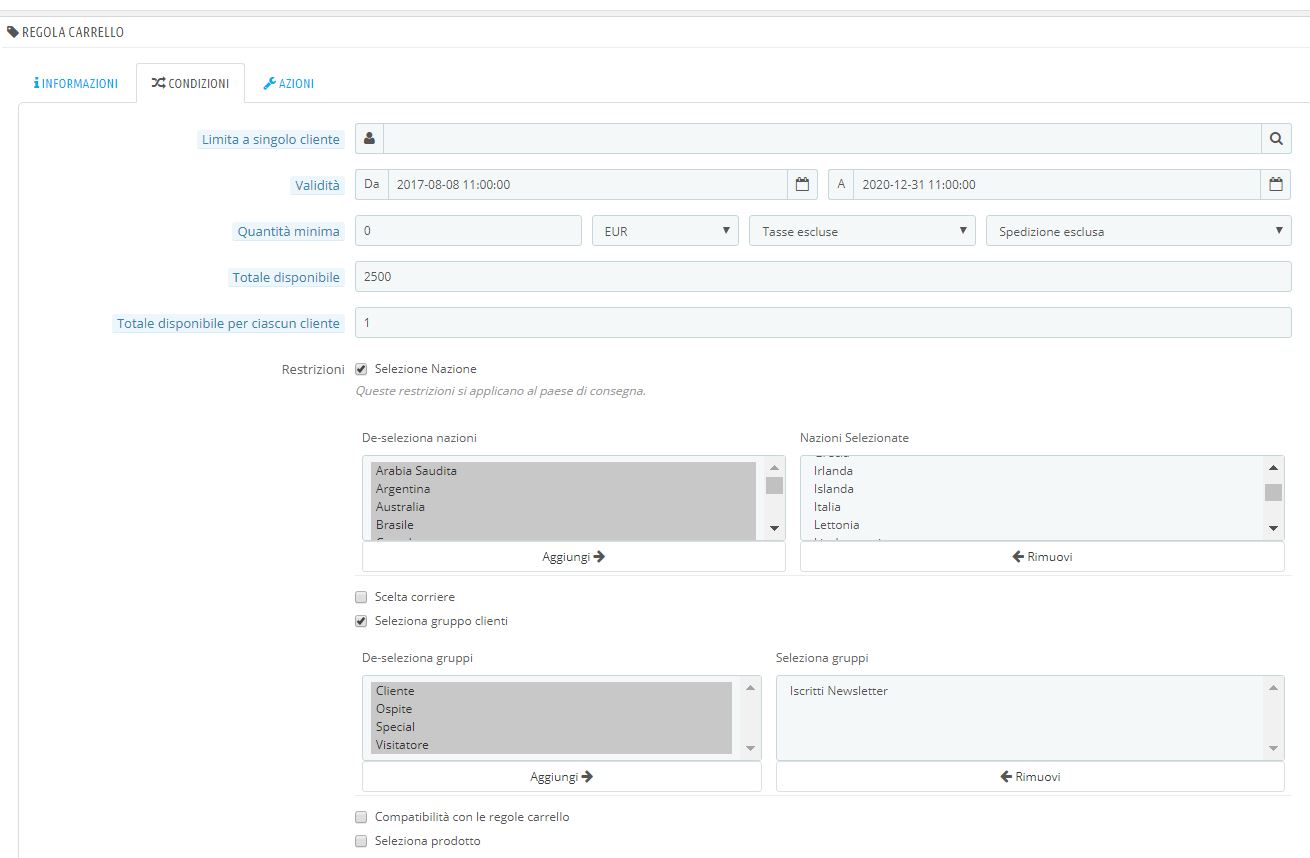Select Italia in Nazioni Selezionate
Screen dimensions: 1310x858
[x=1032, y=507]
